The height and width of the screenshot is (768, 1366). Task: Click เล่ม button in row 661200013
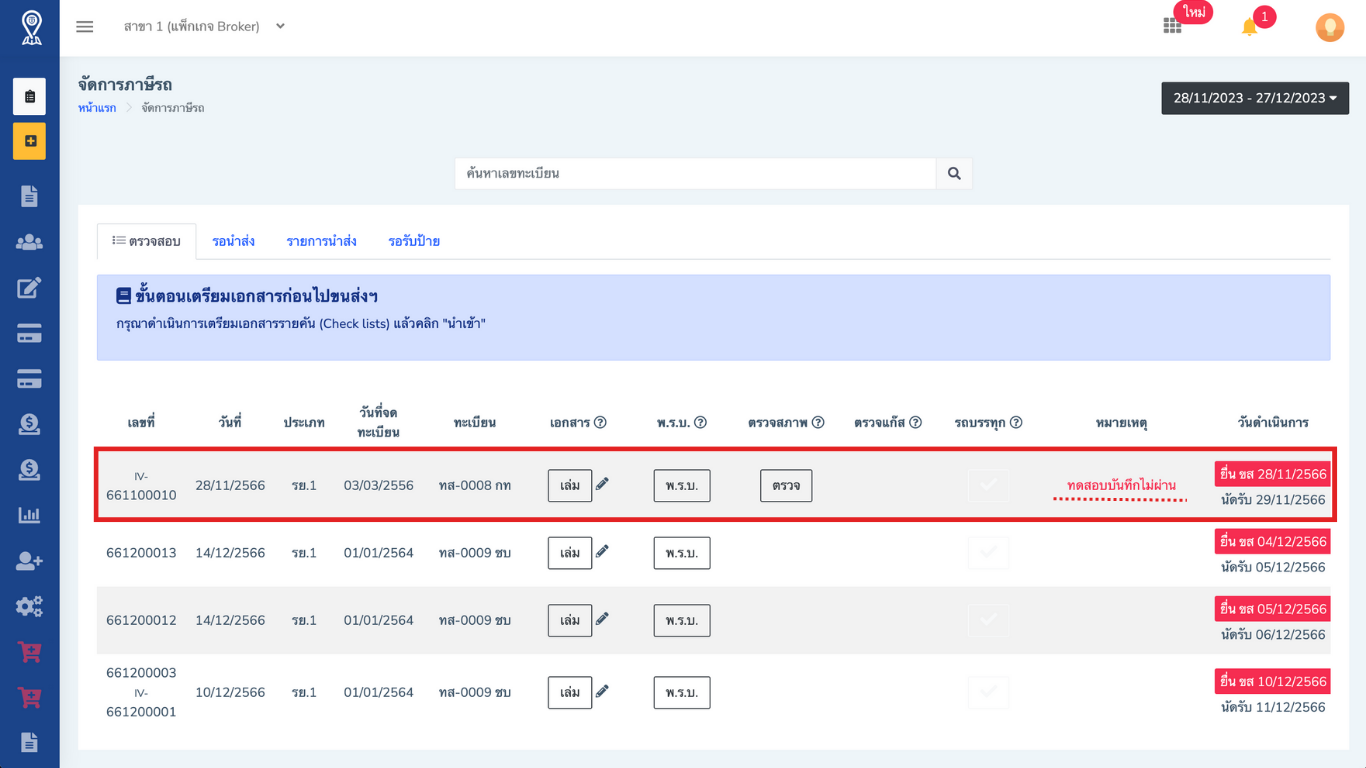pyautogui.click(x=570, y=553)
